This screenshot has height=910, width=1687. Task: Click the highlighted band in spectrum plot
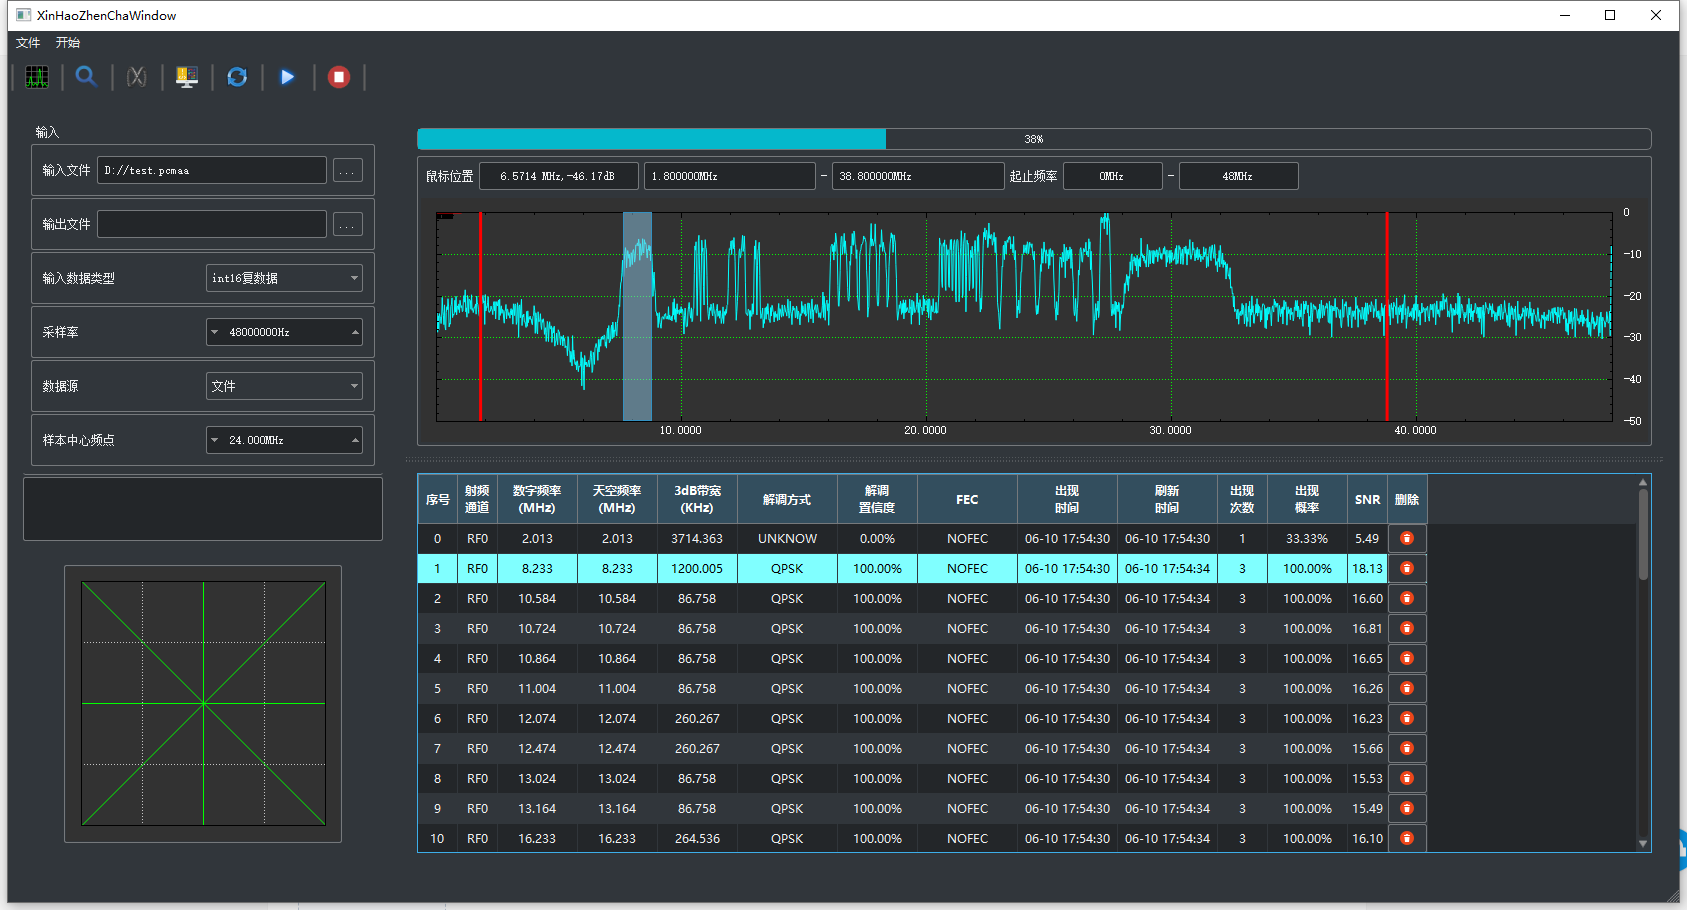coord(637,316)
